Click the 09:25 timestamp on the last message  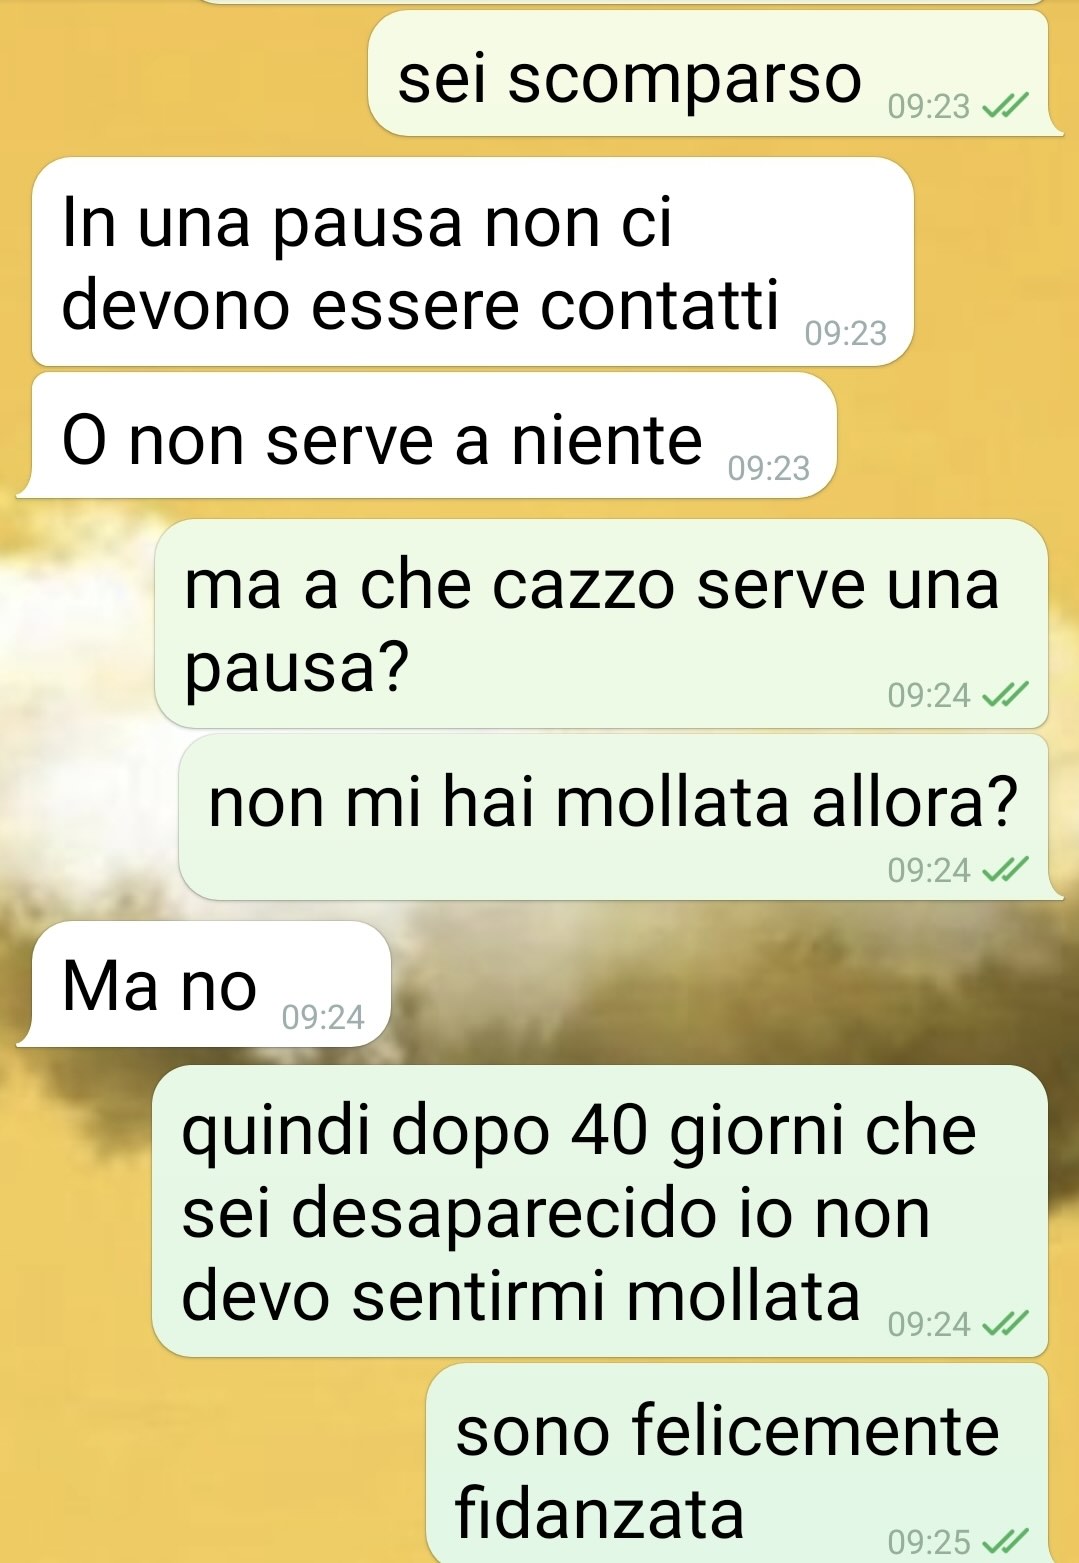pos(929,1542)
